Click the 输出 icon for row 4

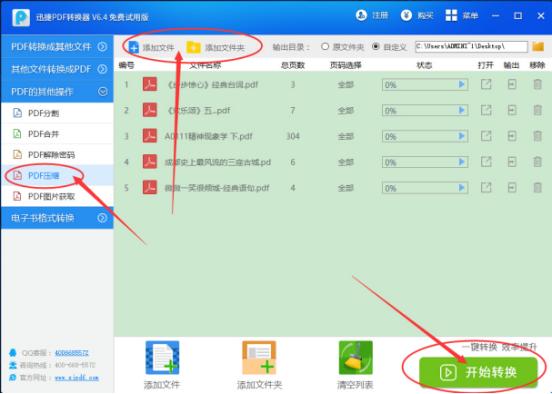[512, 162]
